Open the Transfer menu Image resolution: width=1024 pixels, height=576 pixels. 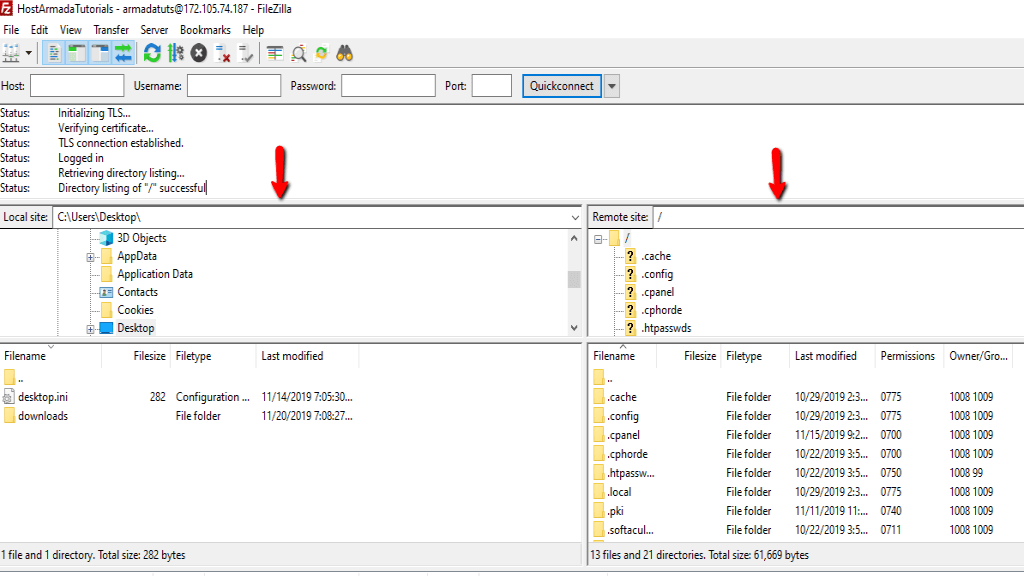click(110, 29)
